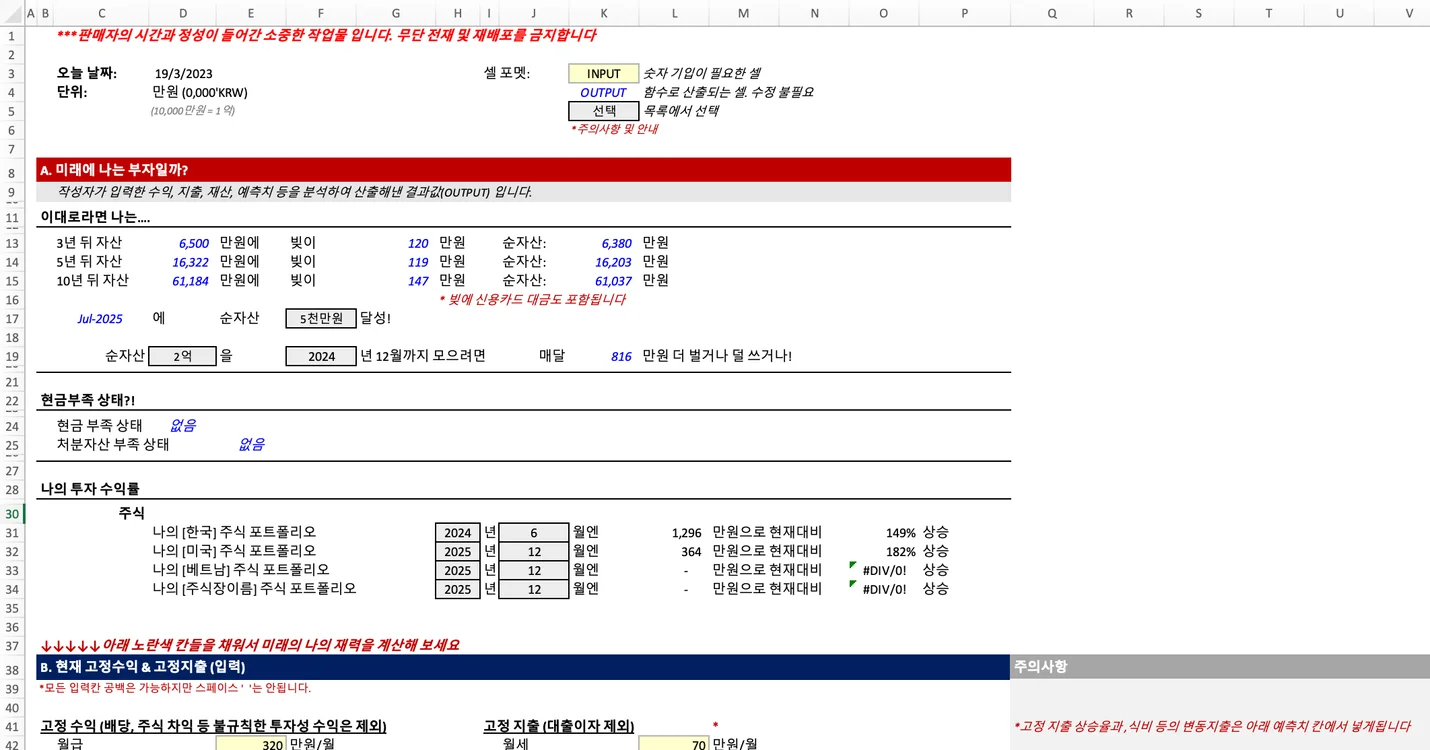This screenshot has width=1430, height=750.
Task: Select the blue OUTPUT legend cell
Action: (x=603, y=92)
